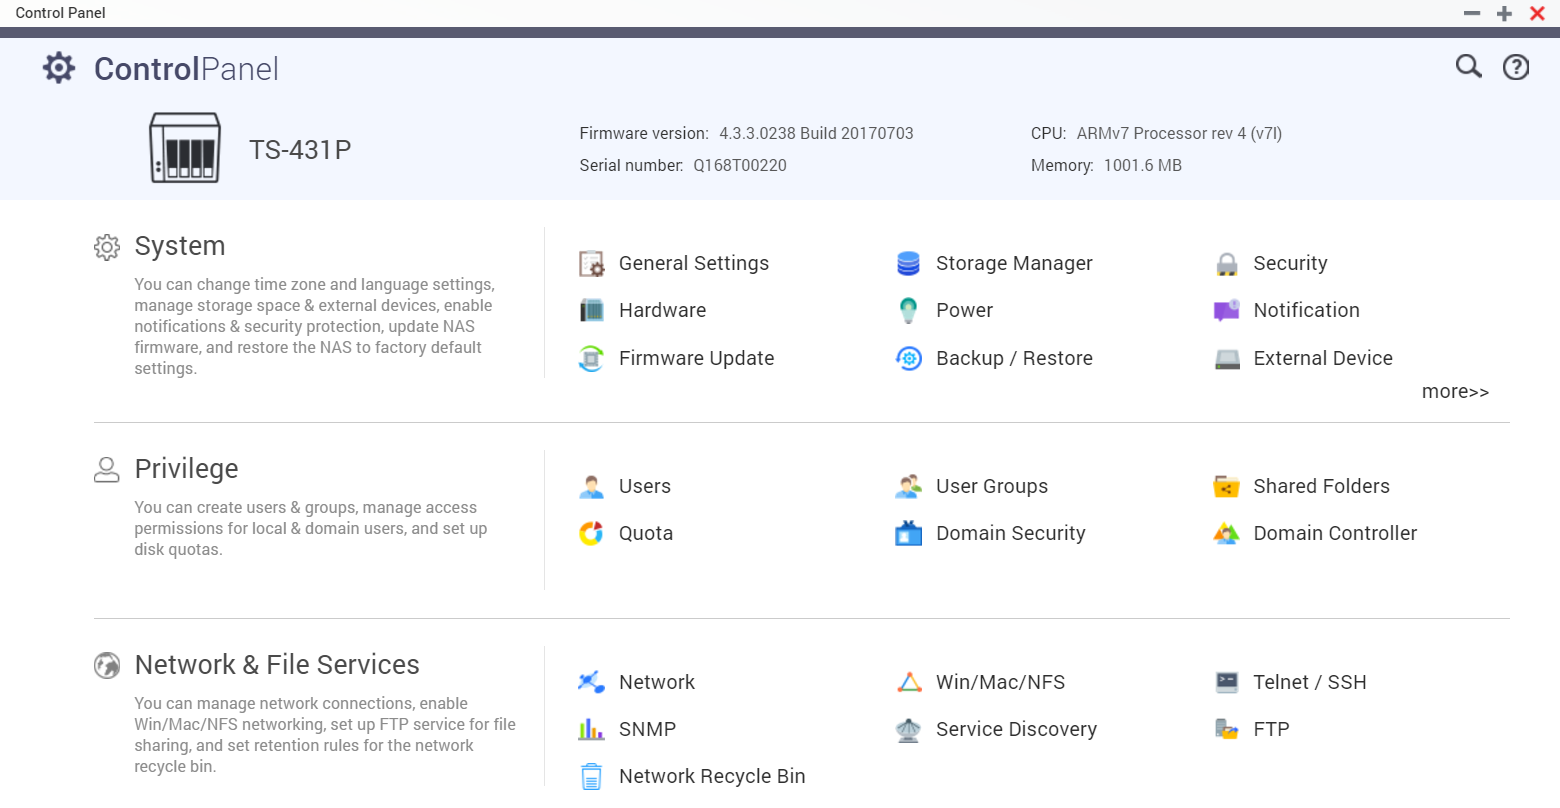Viewport: 1560px width, 808px height.
Task: Maximize the Control Panel window
Action: tap(1504, 14)
